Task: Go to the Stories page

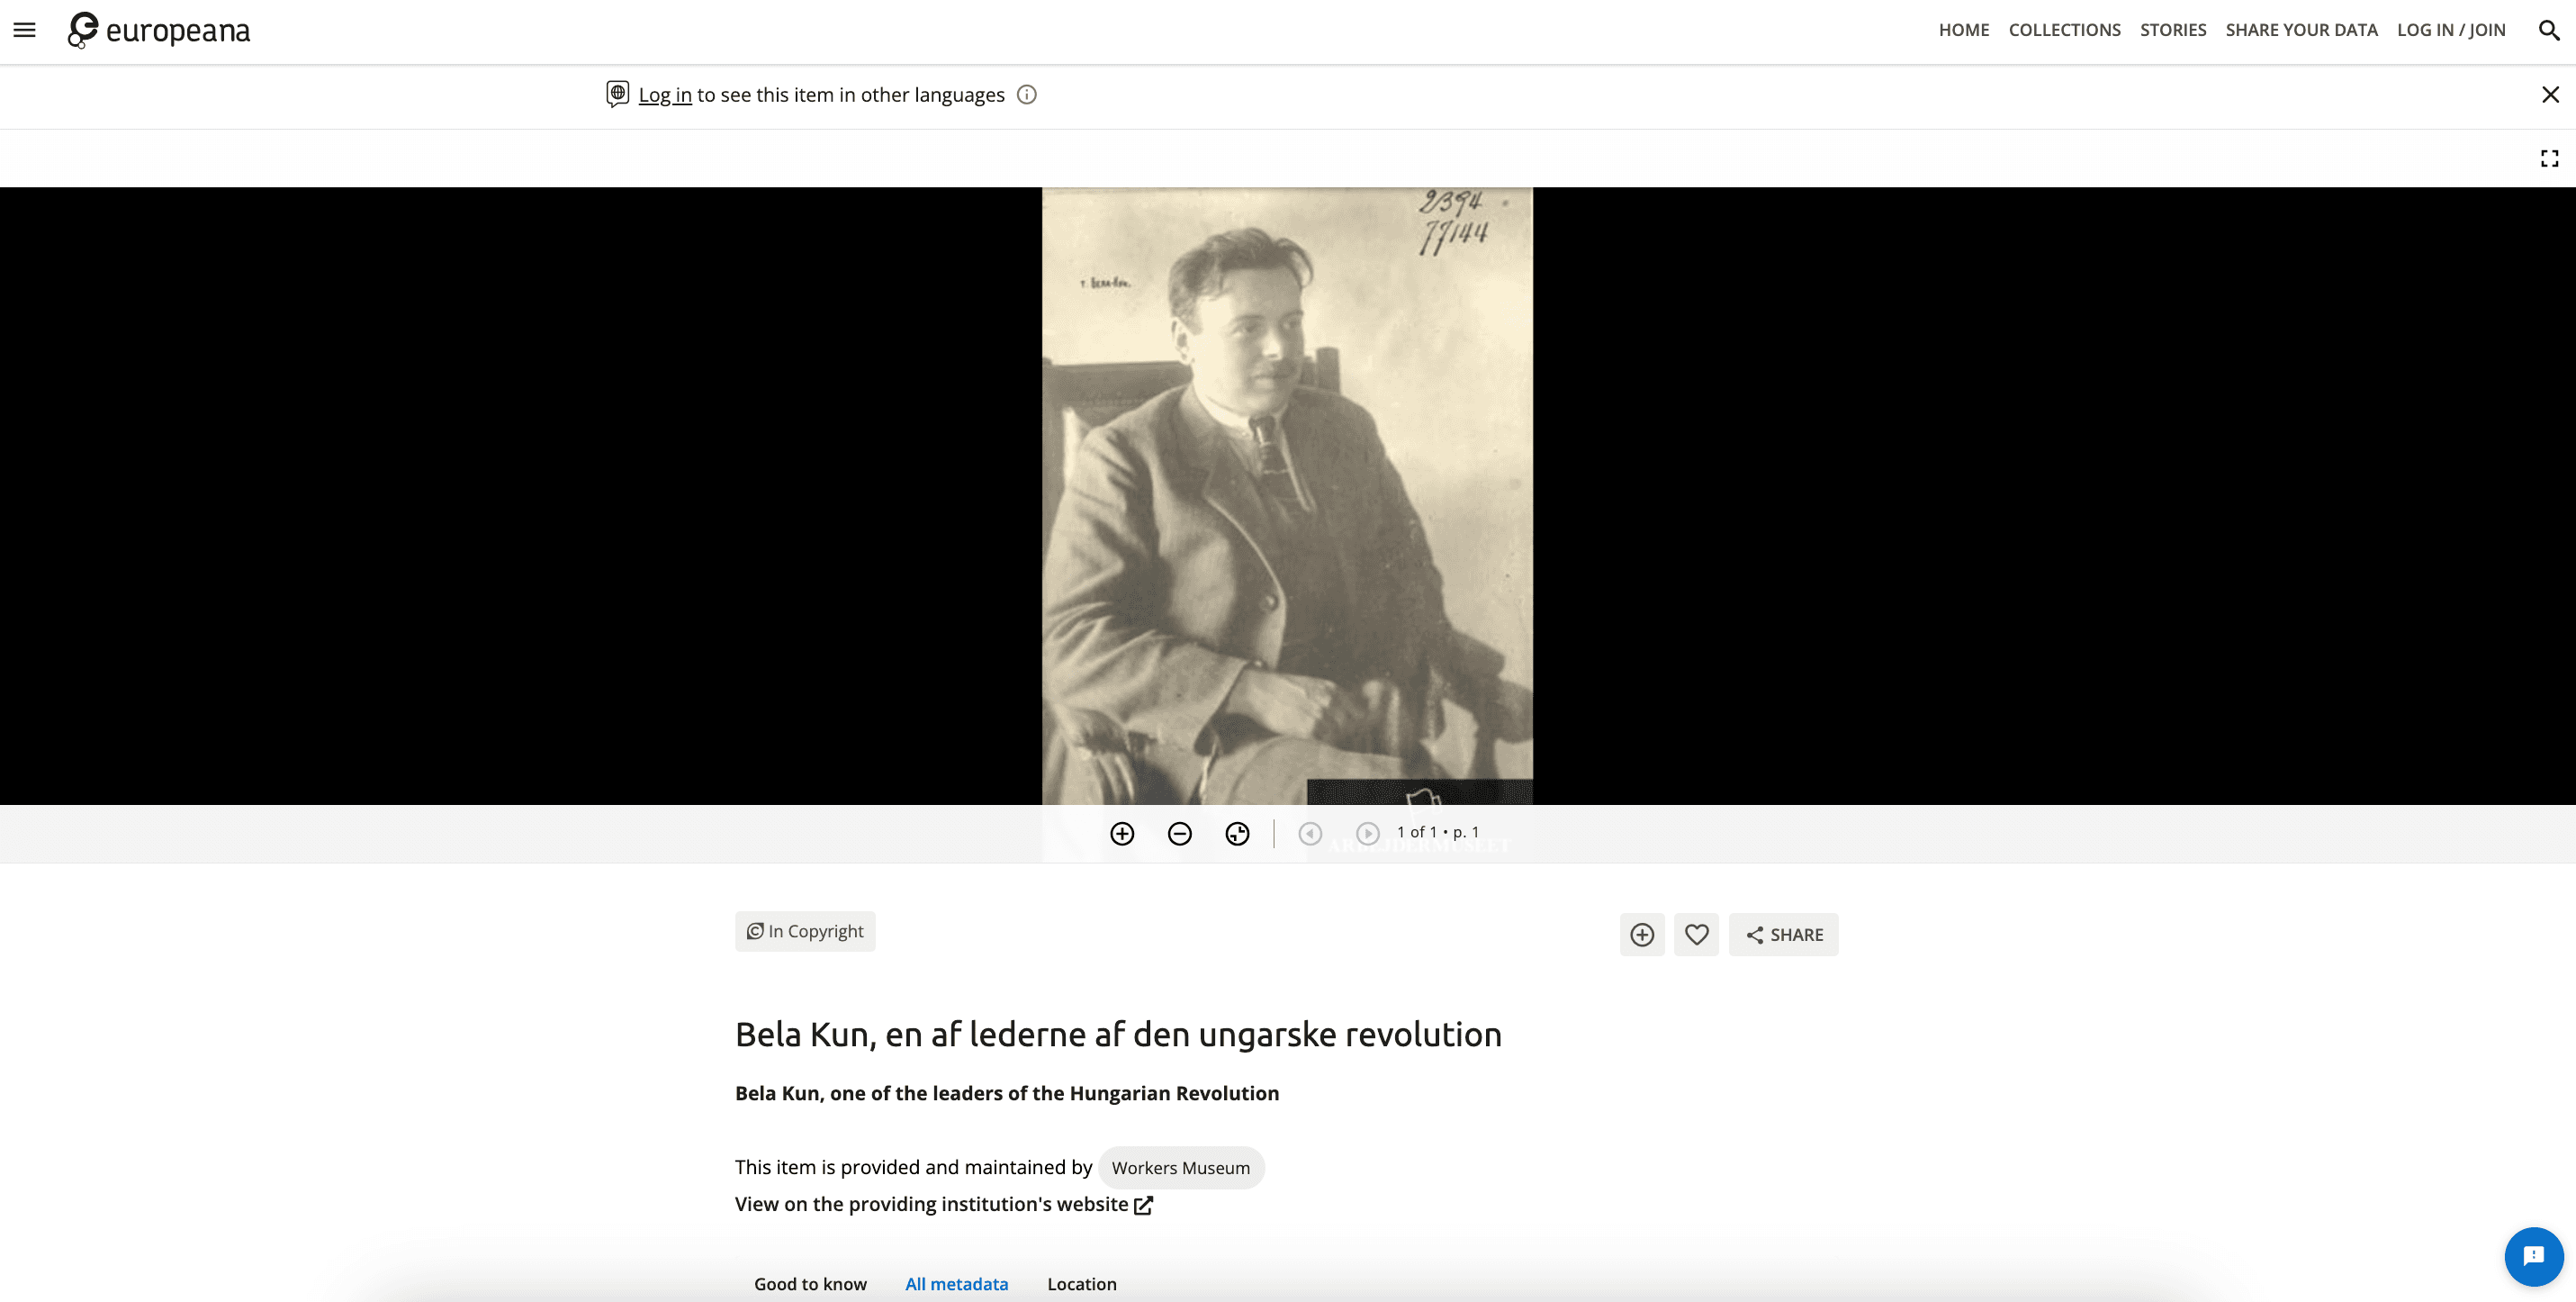Action: pos(2172,30)
